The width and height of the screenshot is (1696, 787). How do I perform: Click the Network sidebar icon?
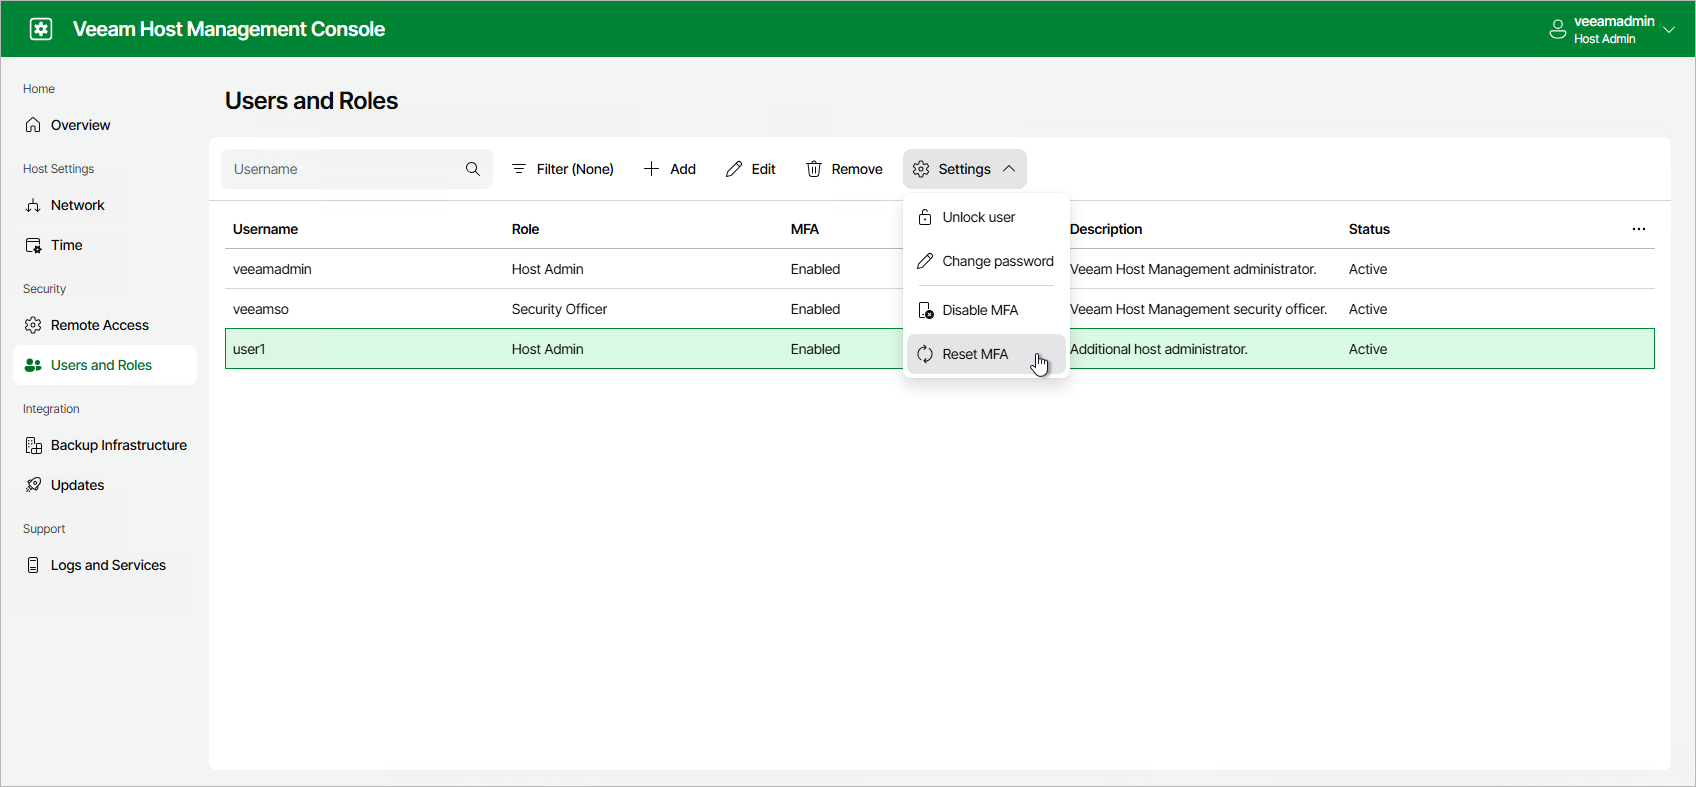click(x=33, y=205)
